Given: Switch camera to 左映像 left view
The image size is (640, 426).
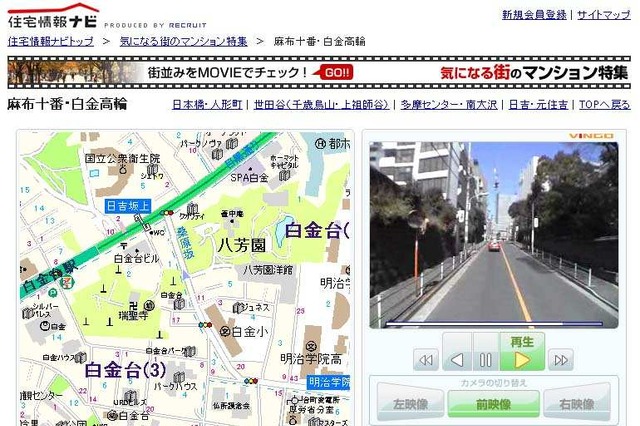Looking at the screenshot, I should coord(411,404).
